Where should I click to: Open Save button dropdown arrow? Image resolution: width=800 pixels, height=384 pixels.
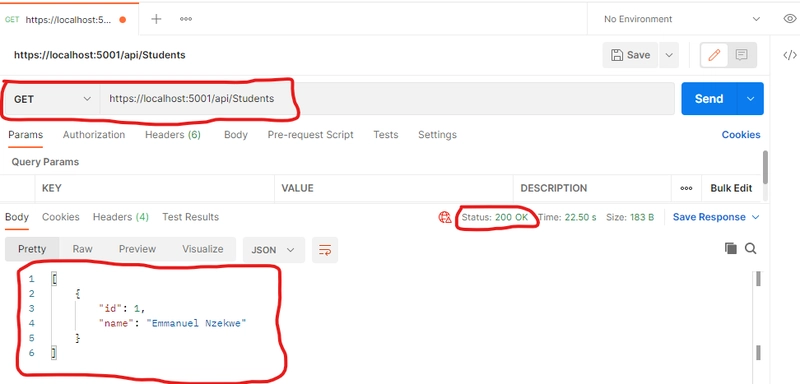669,55
